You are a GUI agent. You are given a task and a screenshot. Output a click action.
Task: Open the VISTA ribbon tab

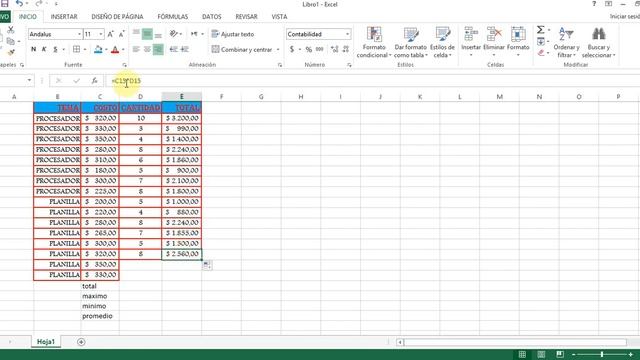click(279, 17)
